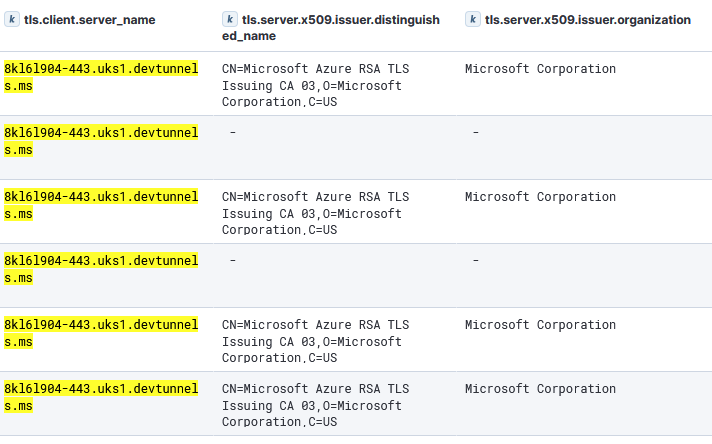
Task: Select the tls.server.x509.issuer.distinguished_name column header
Action: [339, 27]
